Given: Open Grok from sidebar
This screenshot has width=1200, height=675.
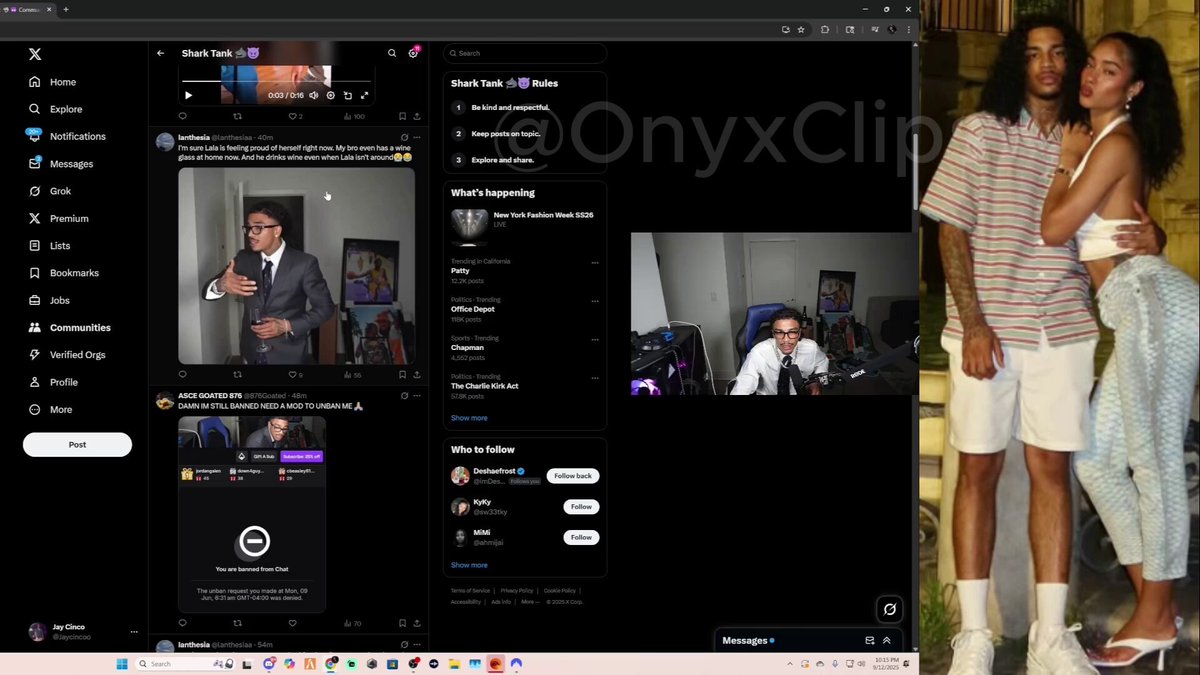Looking at the screenshot, I should pyautogui.click(x=50, y=191).
